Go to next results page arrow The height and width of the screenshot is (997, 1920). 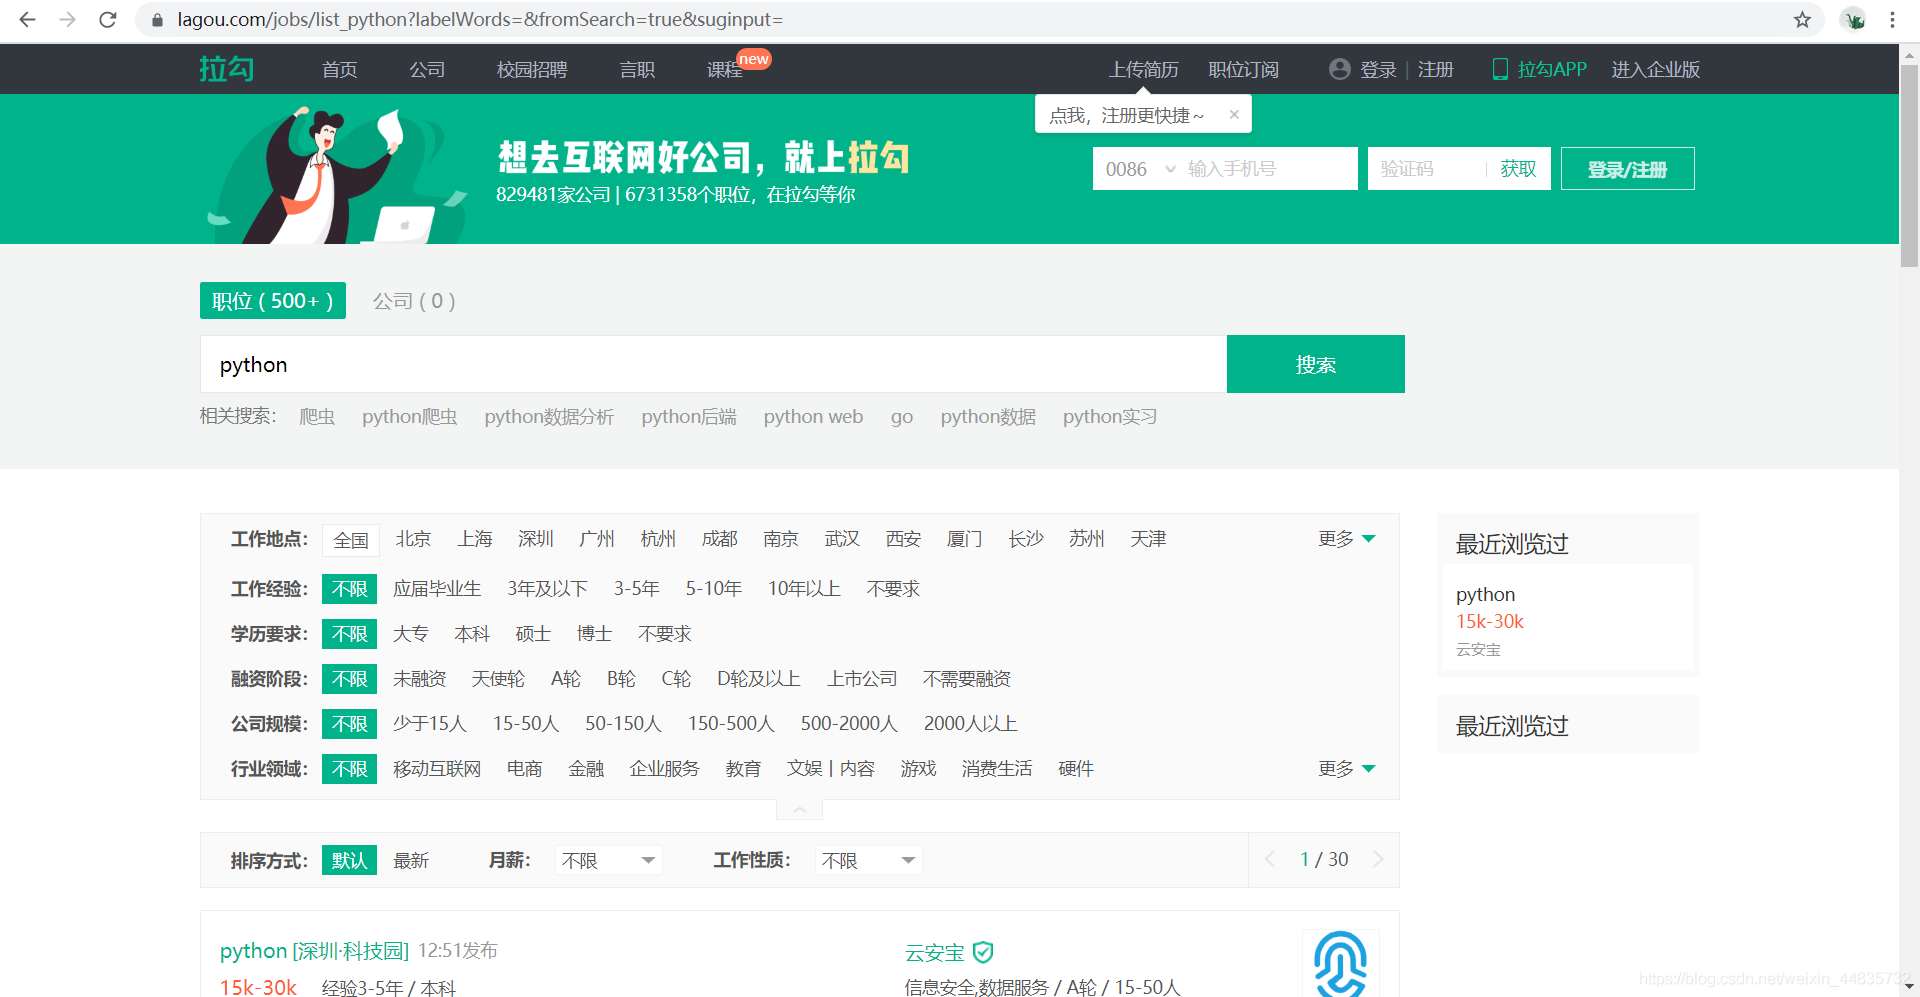[x=1378, y=859]
